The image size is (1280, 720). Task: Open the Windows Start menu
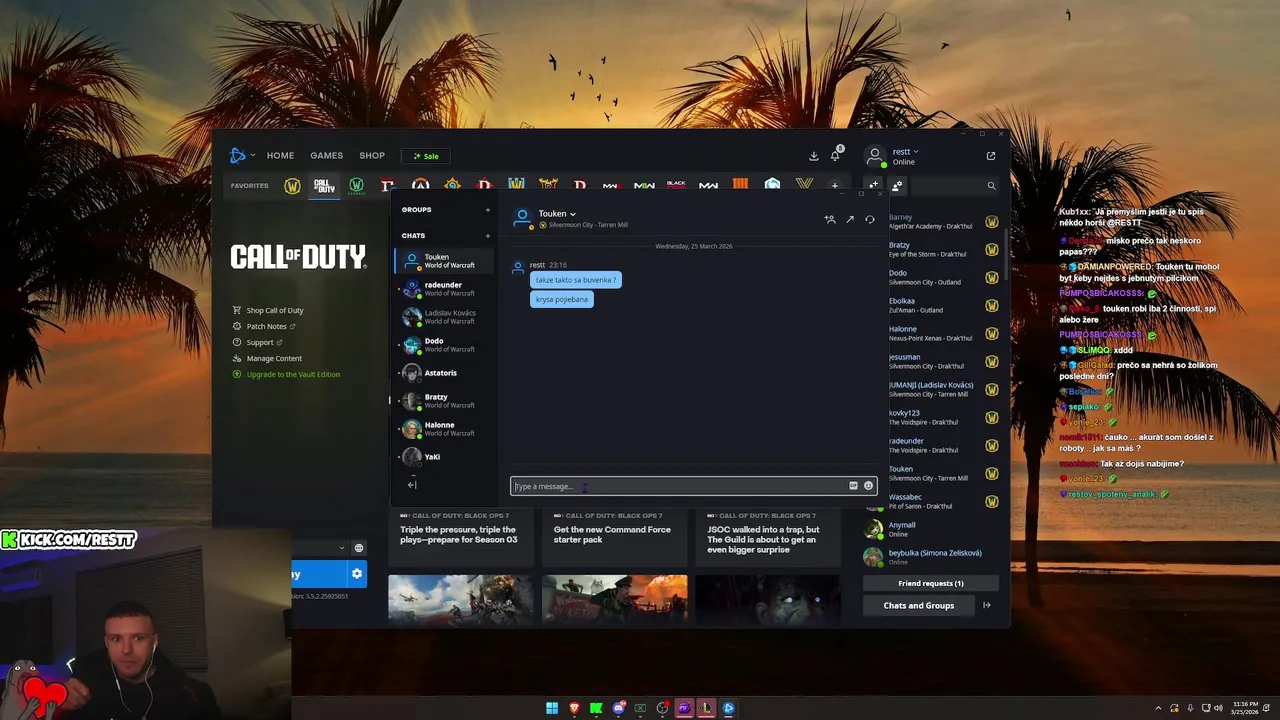click(x=552, y=708)
